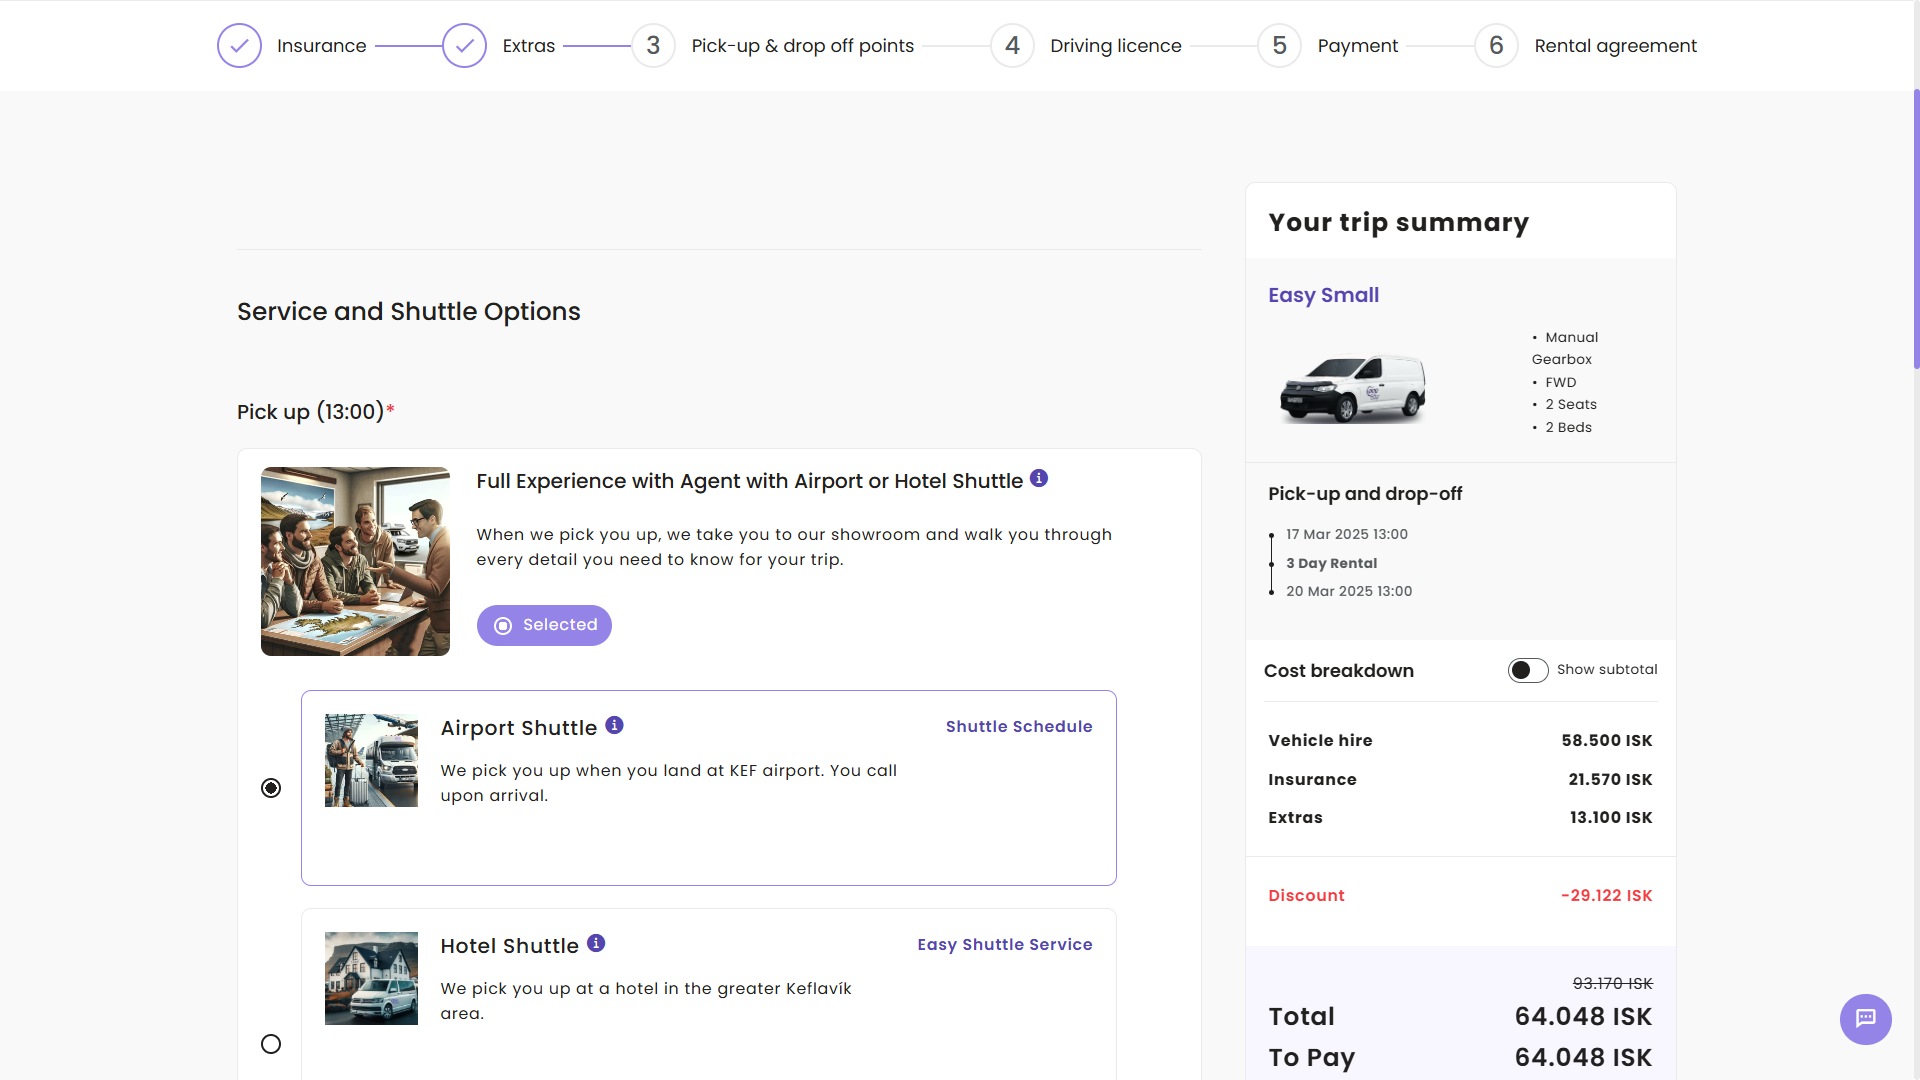Image resolution: width=1920 pixels, height=1080 pixels.
Task: Click the white campervan image in trip summary
Action: click(x=1353, y=388)
